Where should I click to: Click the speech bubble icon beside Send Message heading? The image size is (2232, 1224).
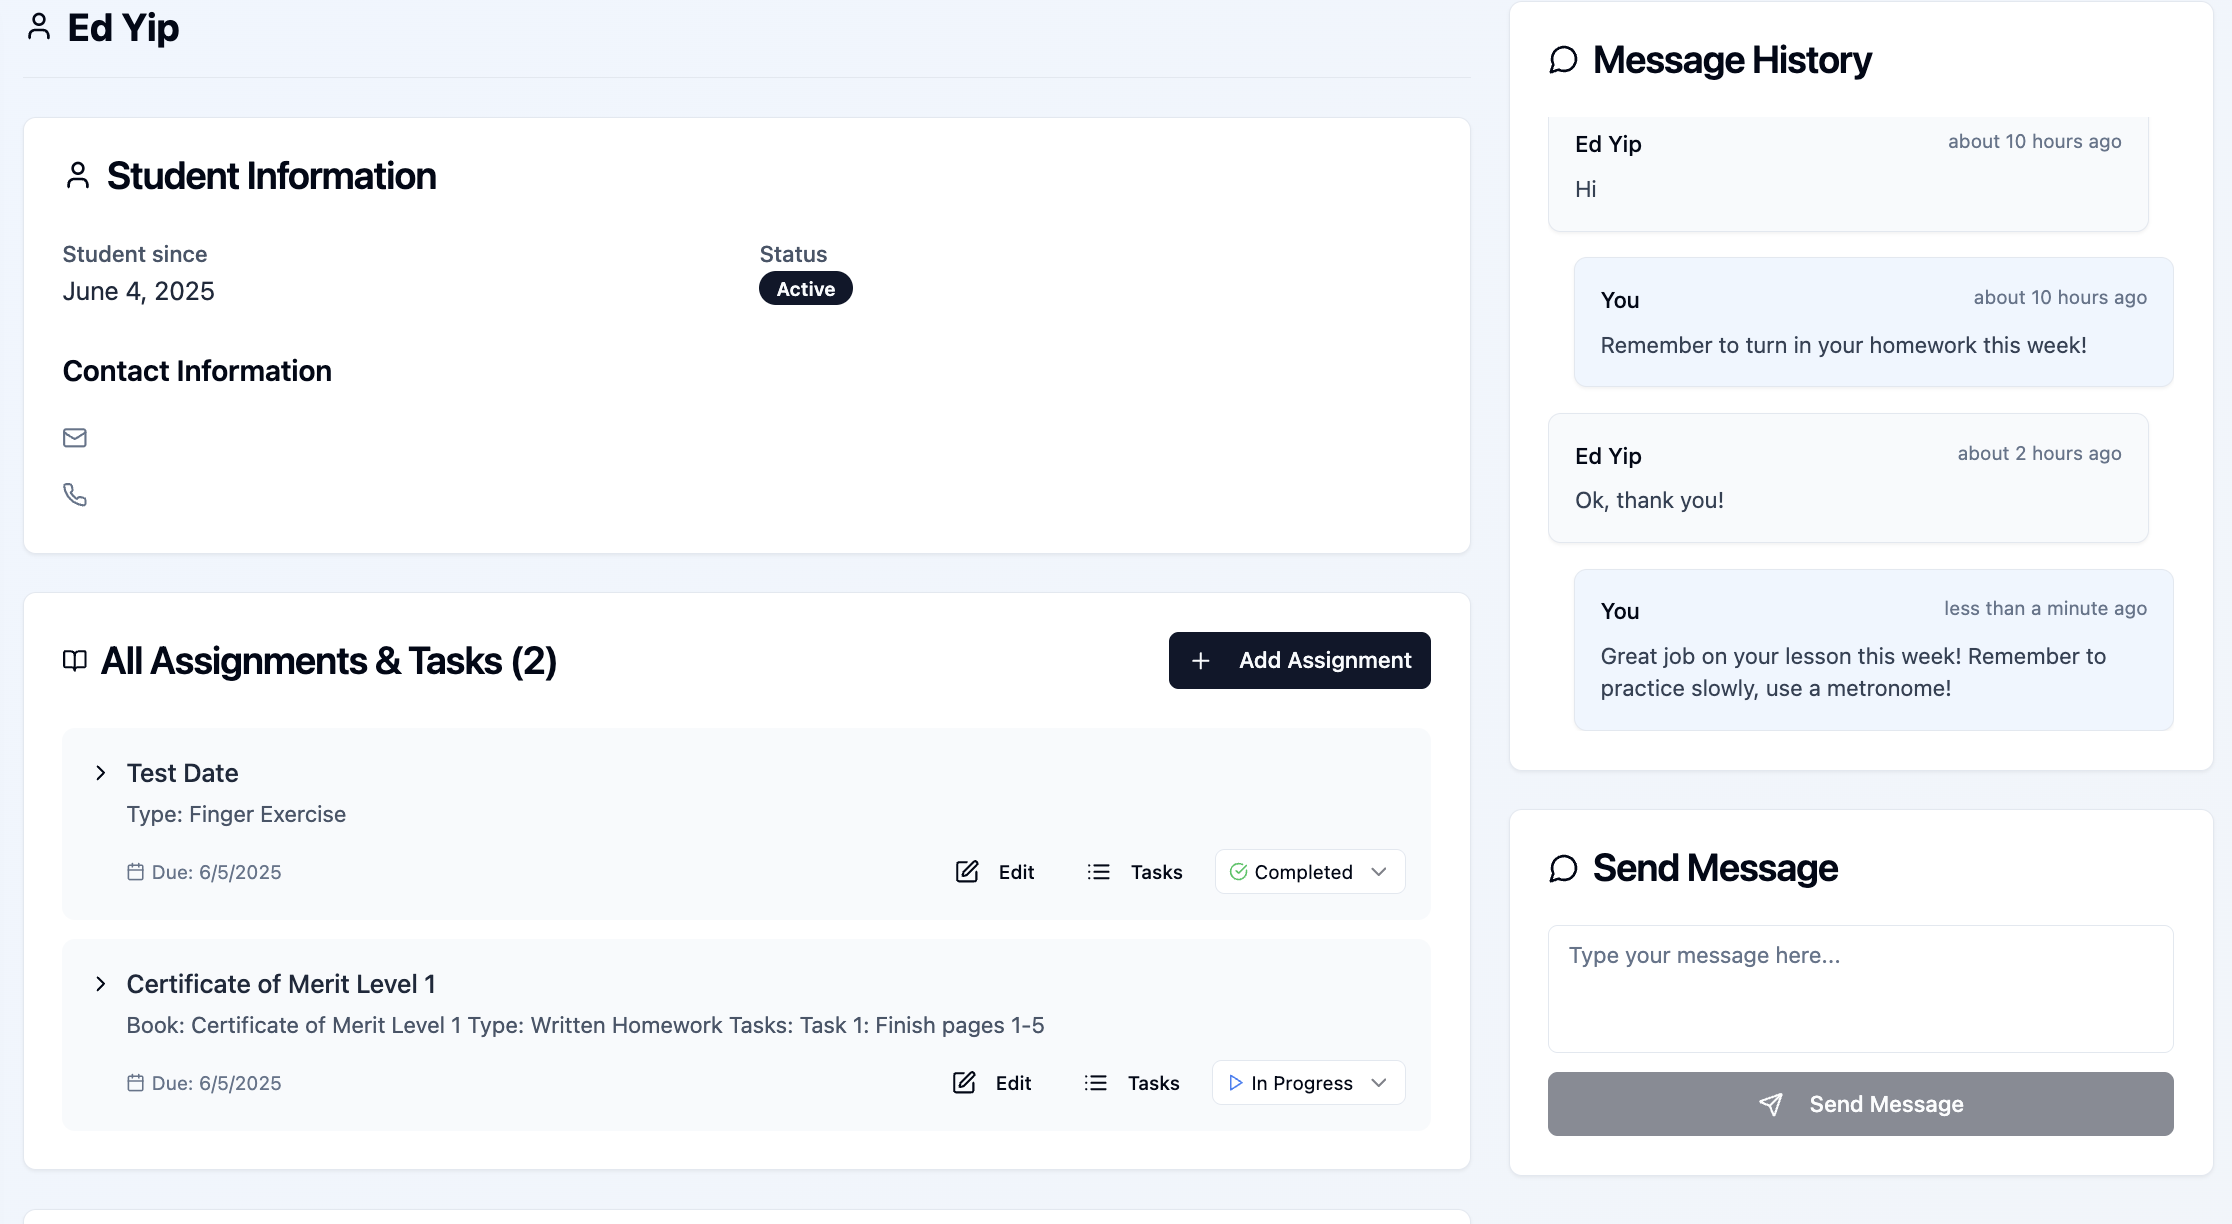coord(1562,869)
